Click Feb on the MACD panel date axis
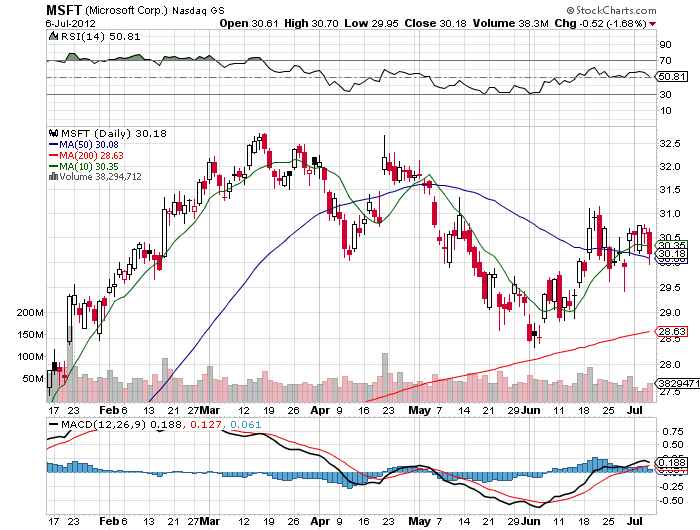The width and height of the screenshot is (700, 530). (109, 521)
